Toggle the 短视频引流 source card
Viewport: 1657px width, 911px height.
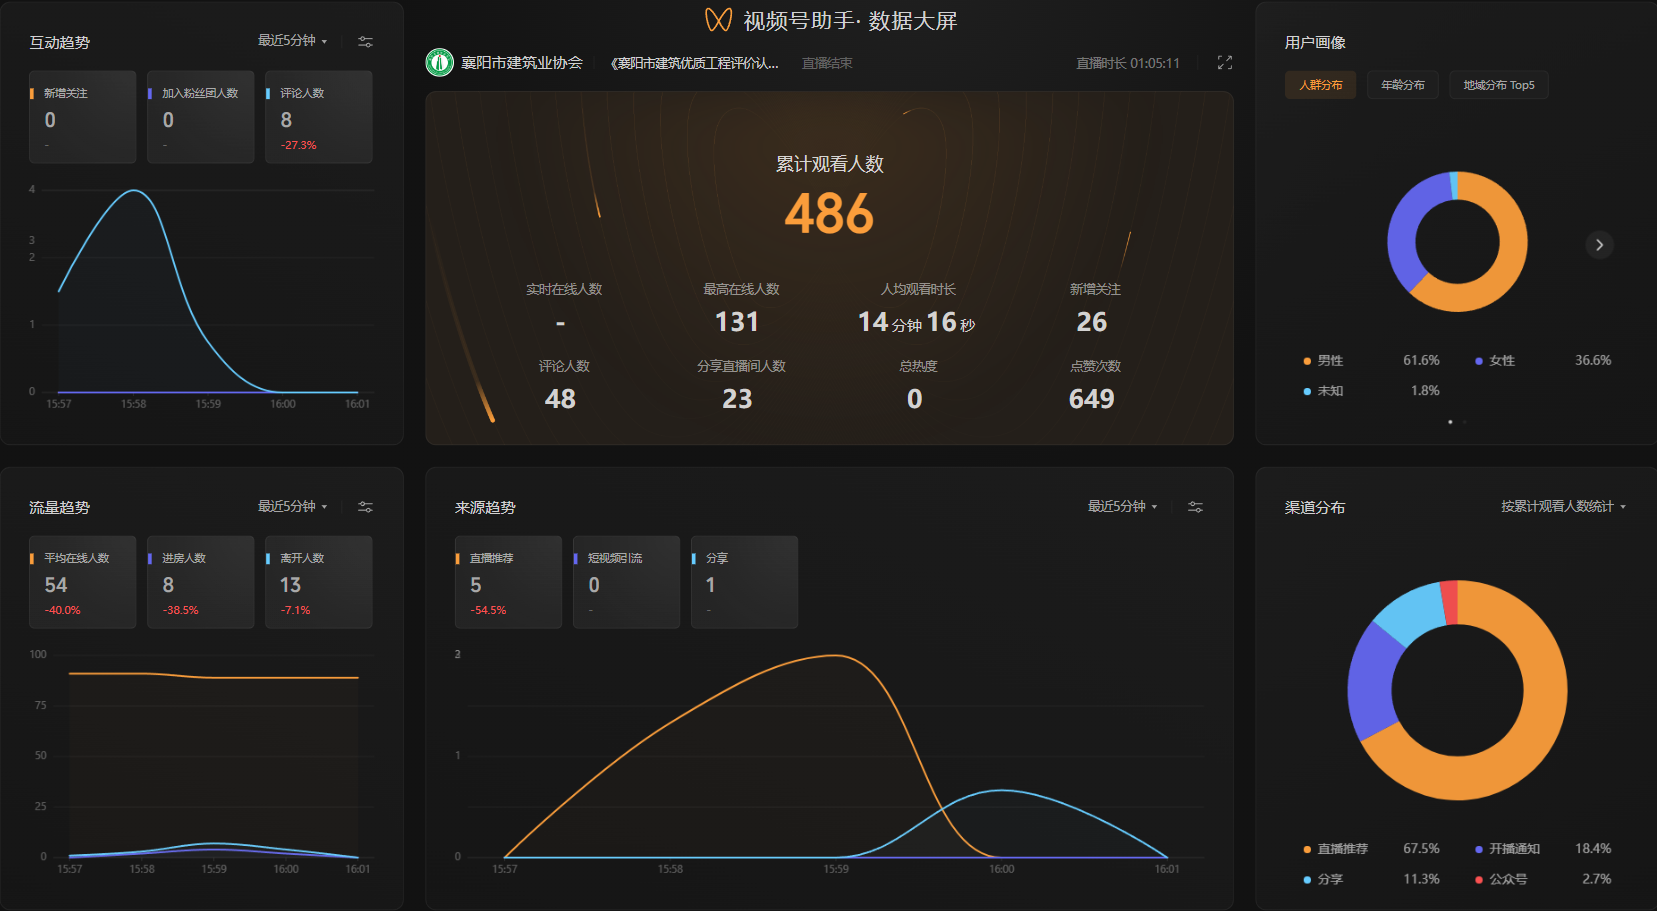pos(626,582)
